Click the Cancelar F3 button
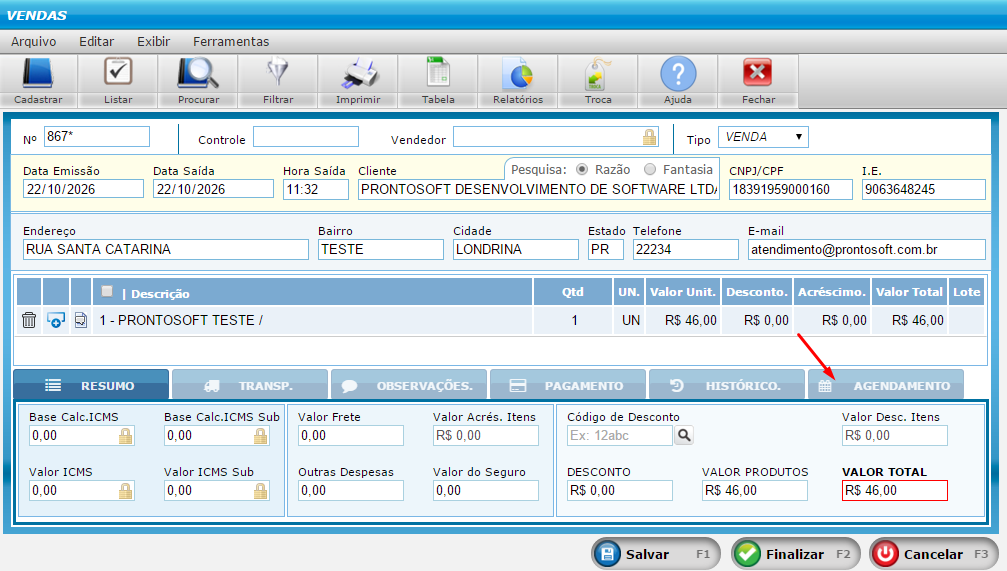The width and height of the screenshot is (1007, 571). (x=934, y=554)
